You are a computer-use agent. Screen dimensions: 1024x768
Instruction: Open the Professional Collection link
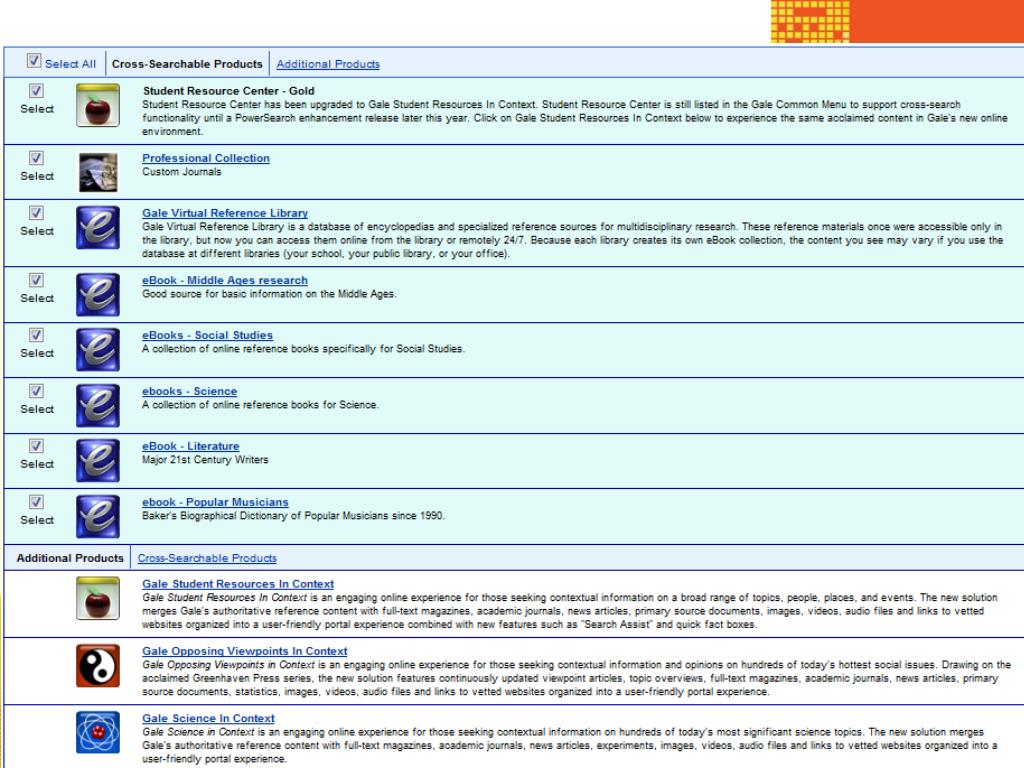coord(206,158)
